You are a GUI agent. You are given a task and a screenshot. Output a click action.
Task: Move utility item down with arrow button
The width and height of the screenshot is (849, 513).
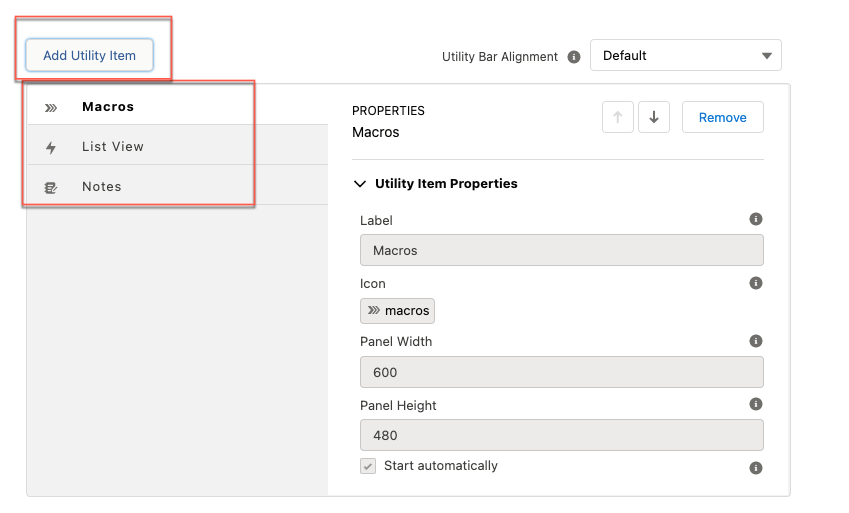pos(653,117)
